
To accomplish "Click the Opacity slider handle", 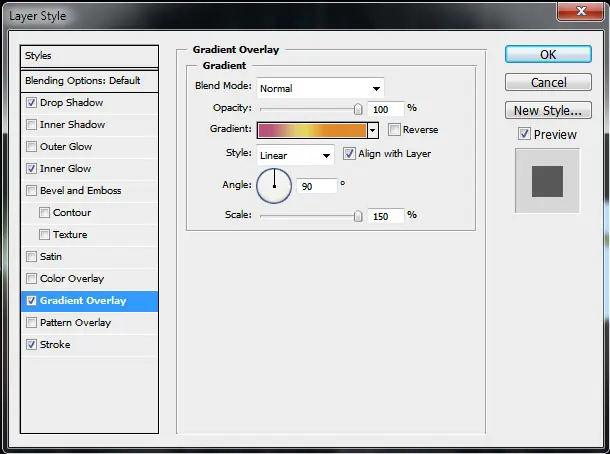I will (x=358, y=109).
